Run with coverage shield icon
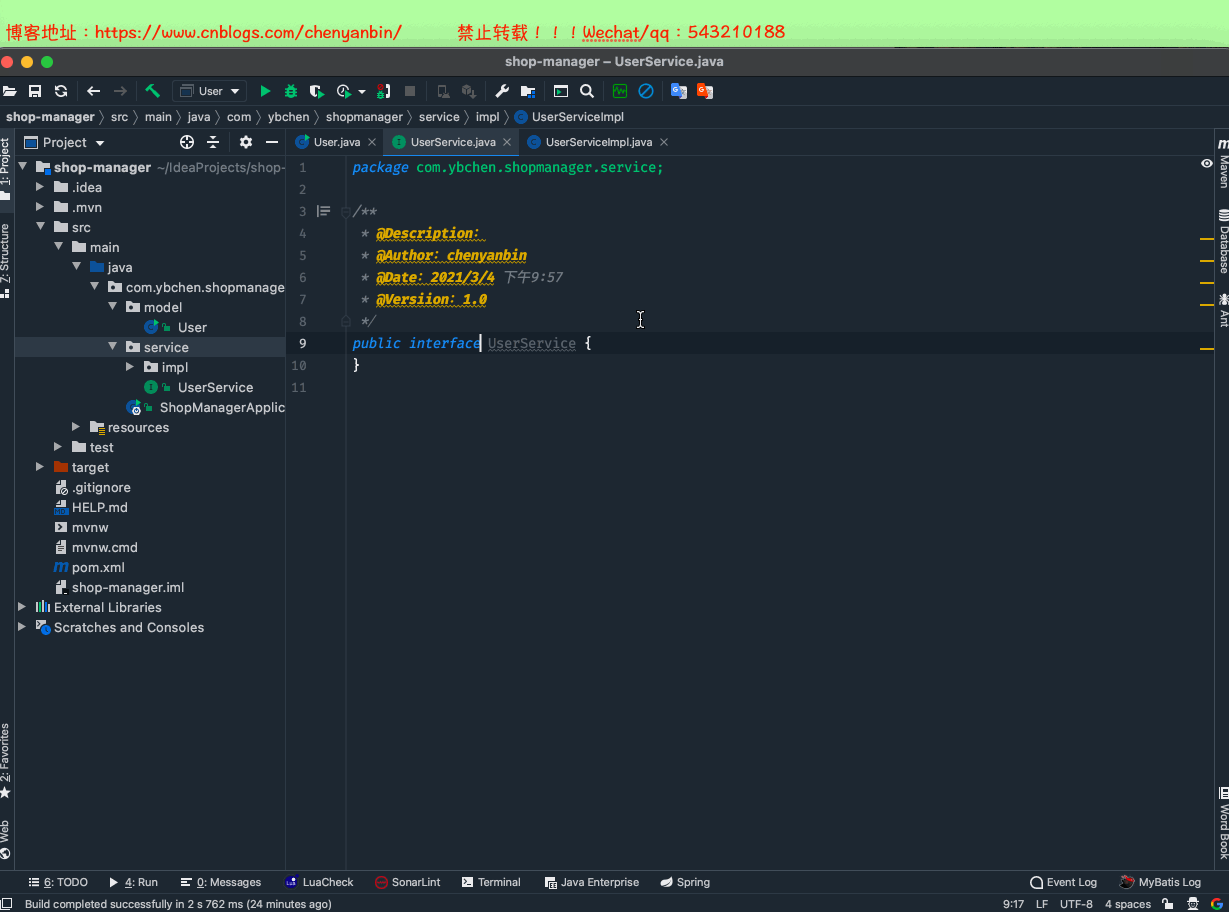The image size is (1229, 912). pos(317,91)
